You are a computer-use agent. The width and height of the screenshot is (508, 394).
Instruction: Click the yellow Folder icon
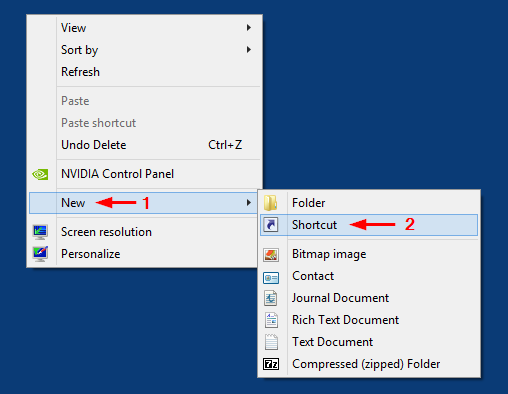coord(271,203)
